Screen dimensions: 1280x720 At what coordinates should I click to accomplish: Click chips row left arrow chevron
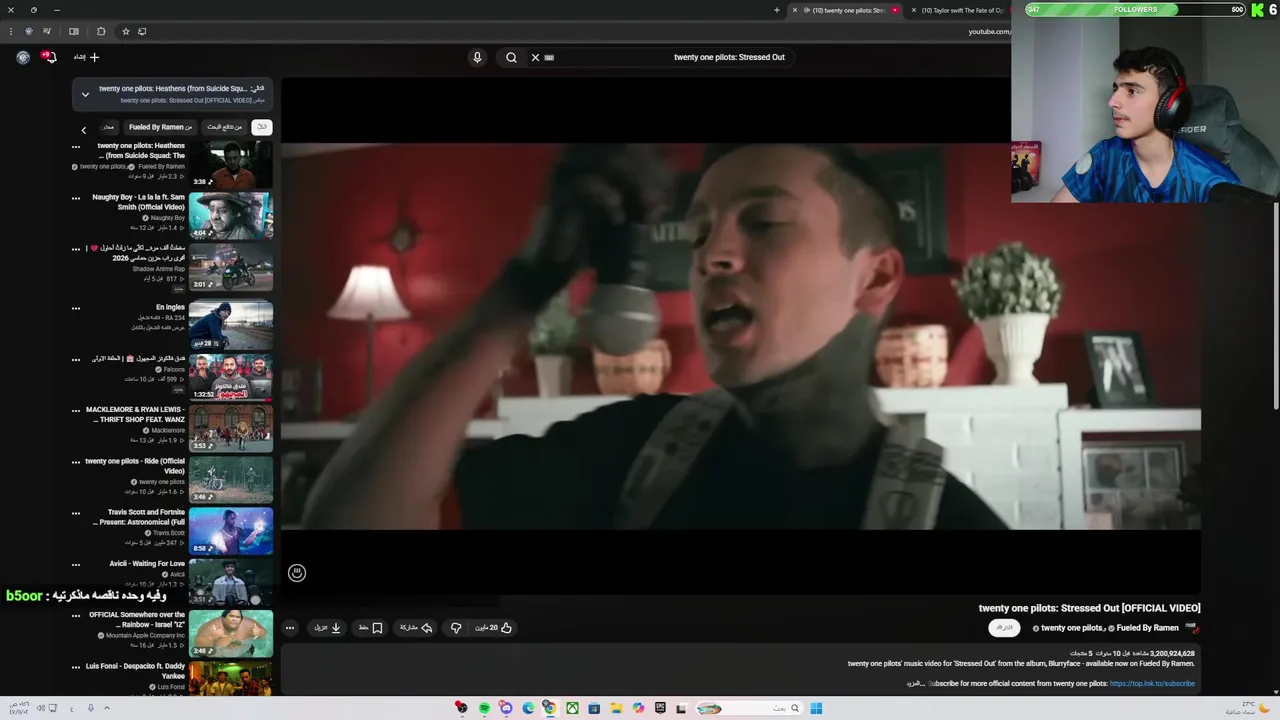coord(84,130)
